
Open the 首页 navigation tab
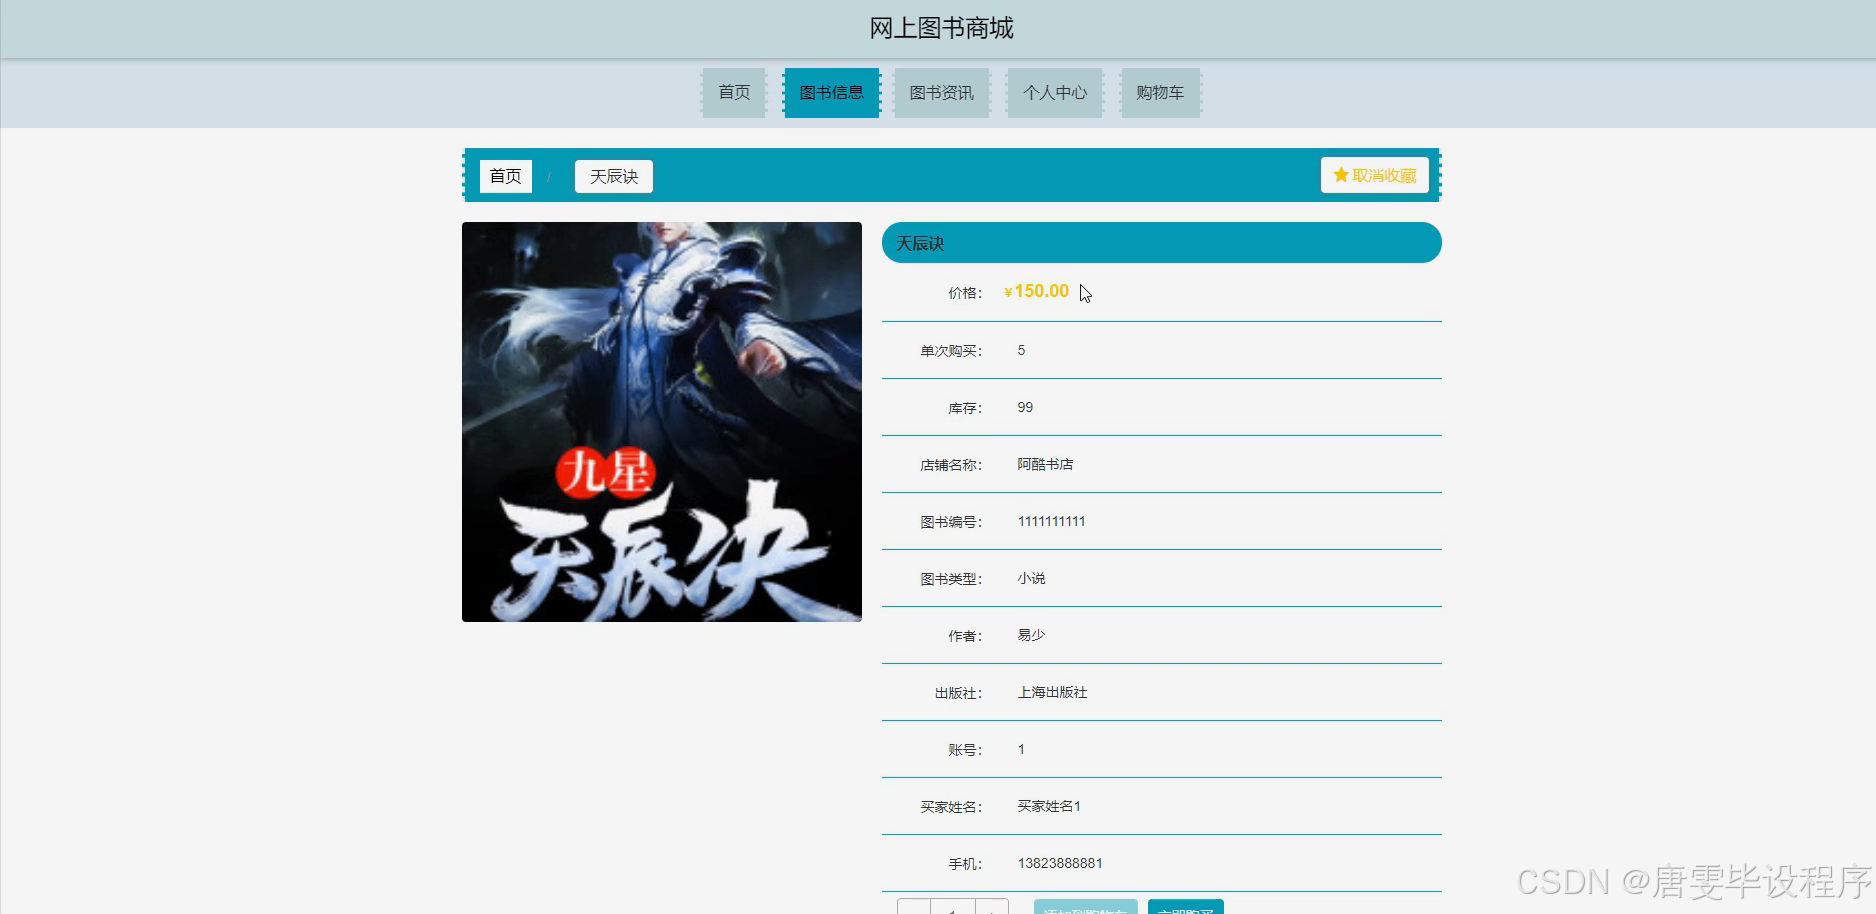coord(734,93)
